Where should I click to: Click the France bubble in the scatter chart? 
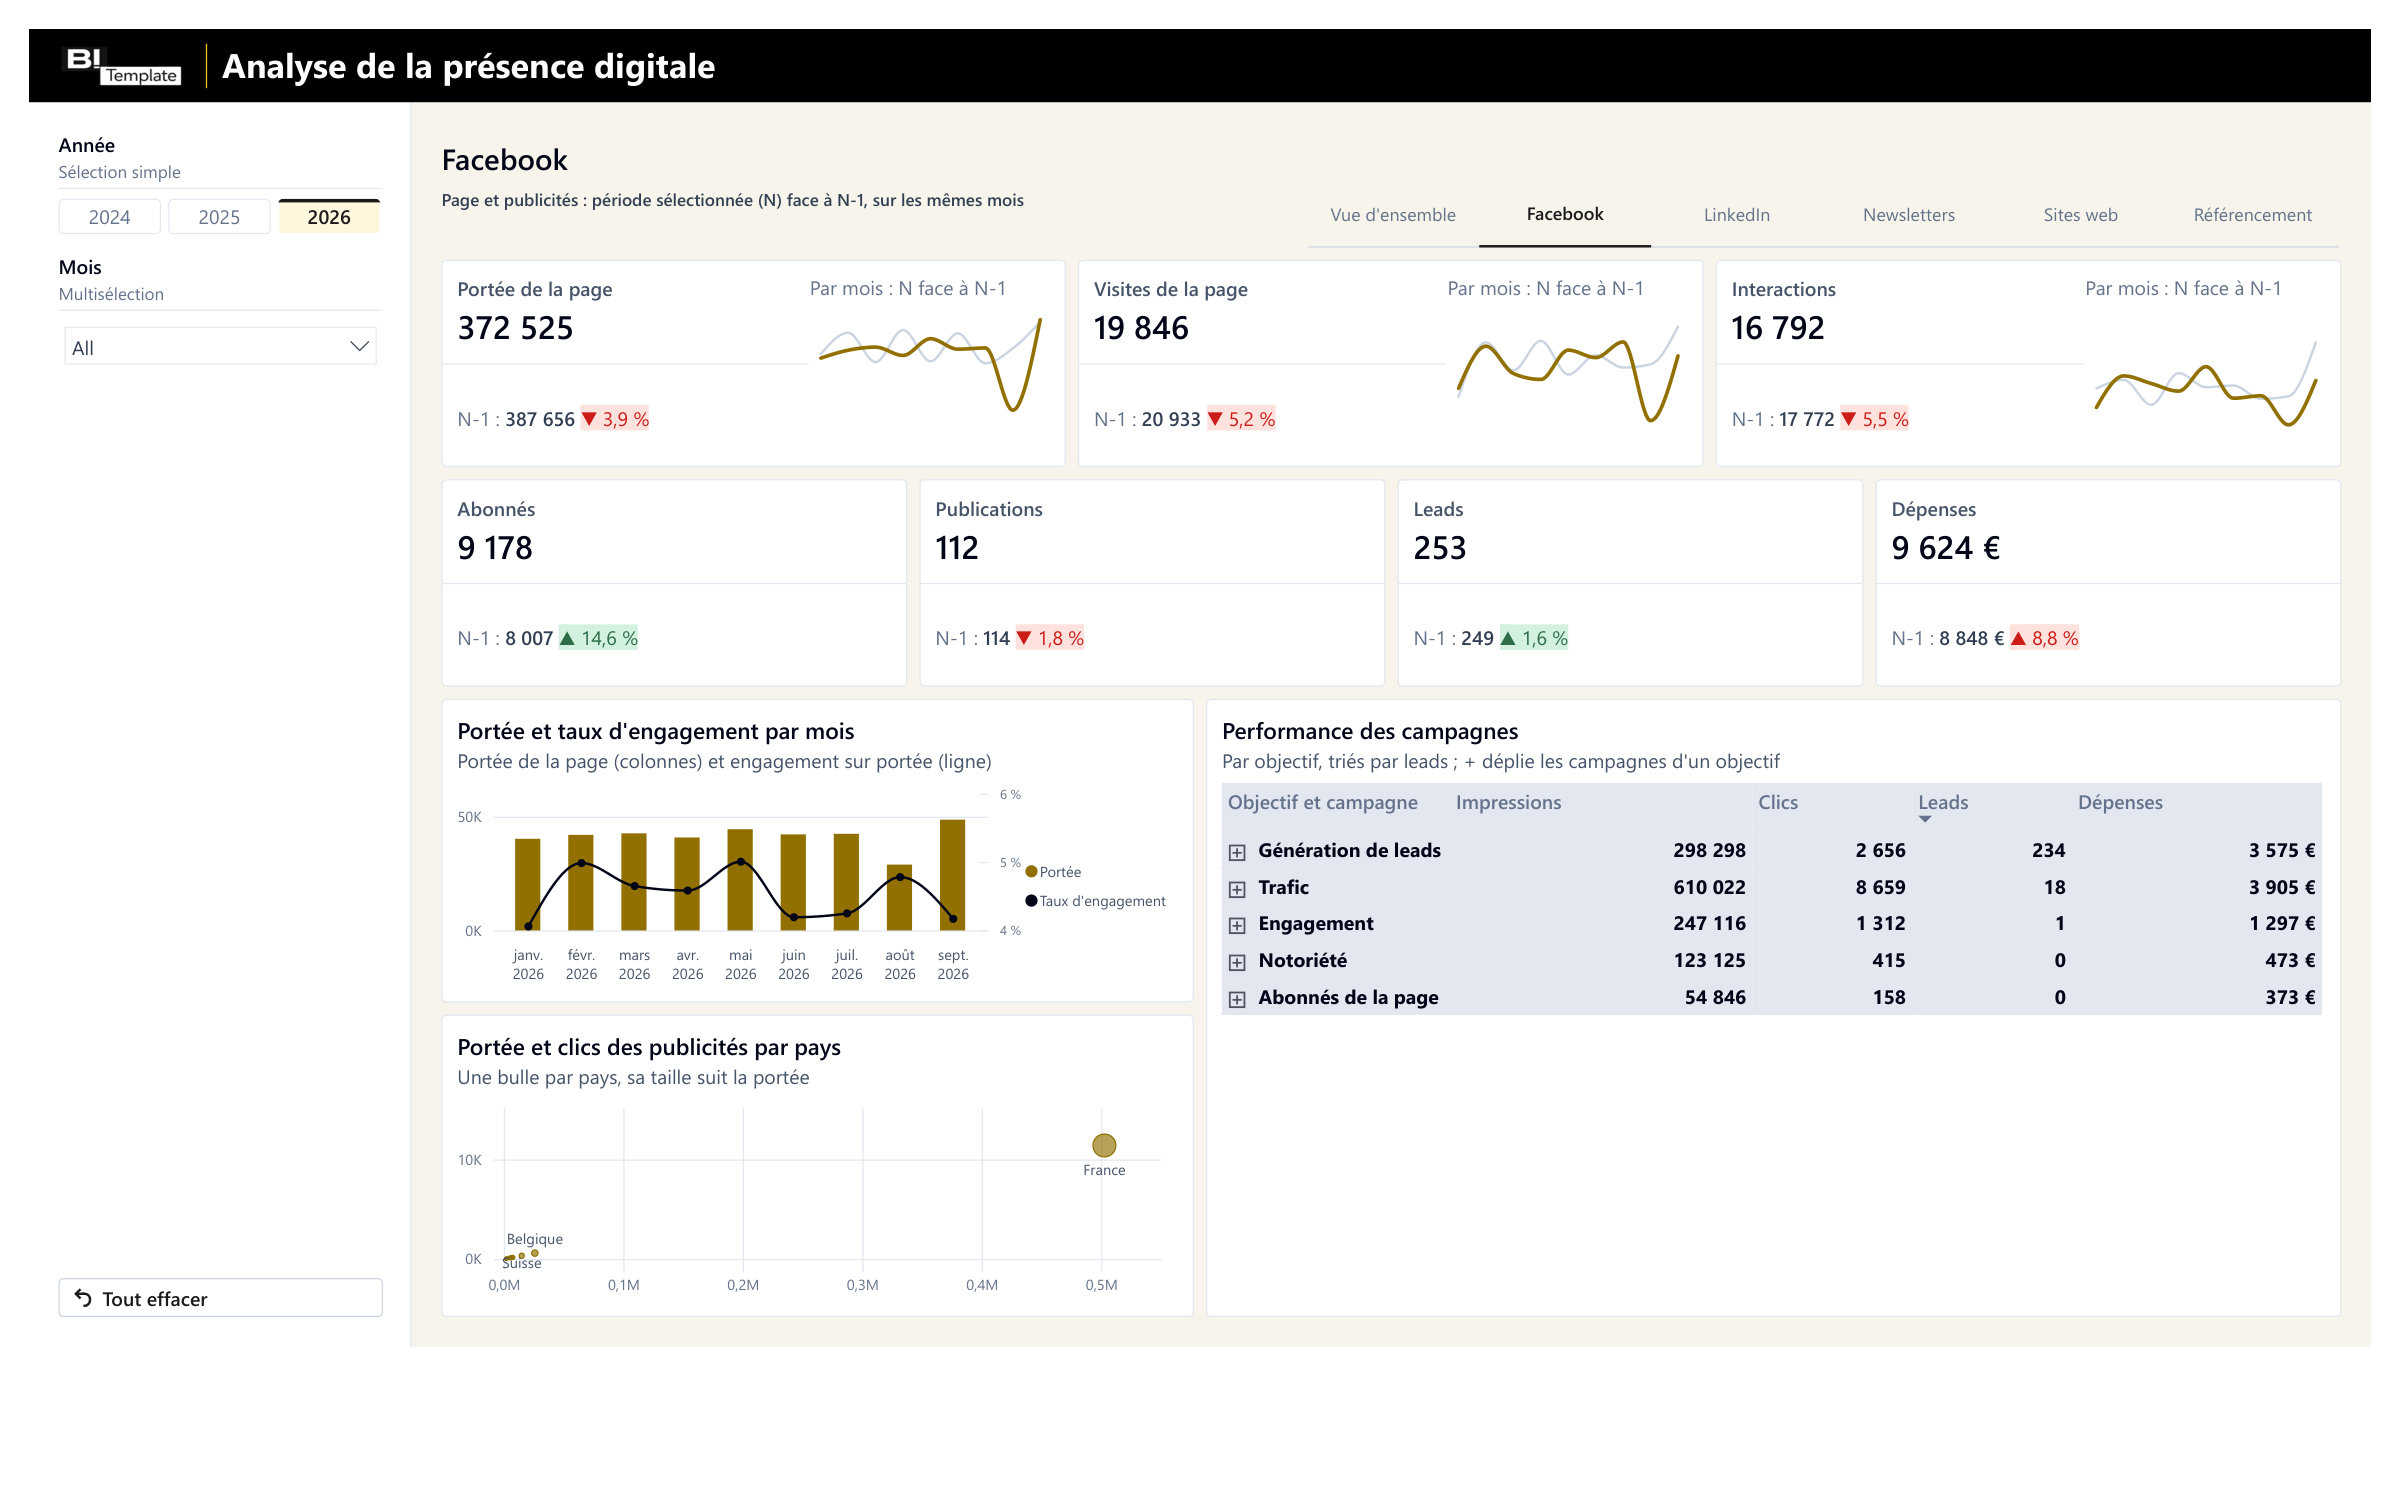pyautogui.click(x=1104, y=1145)
